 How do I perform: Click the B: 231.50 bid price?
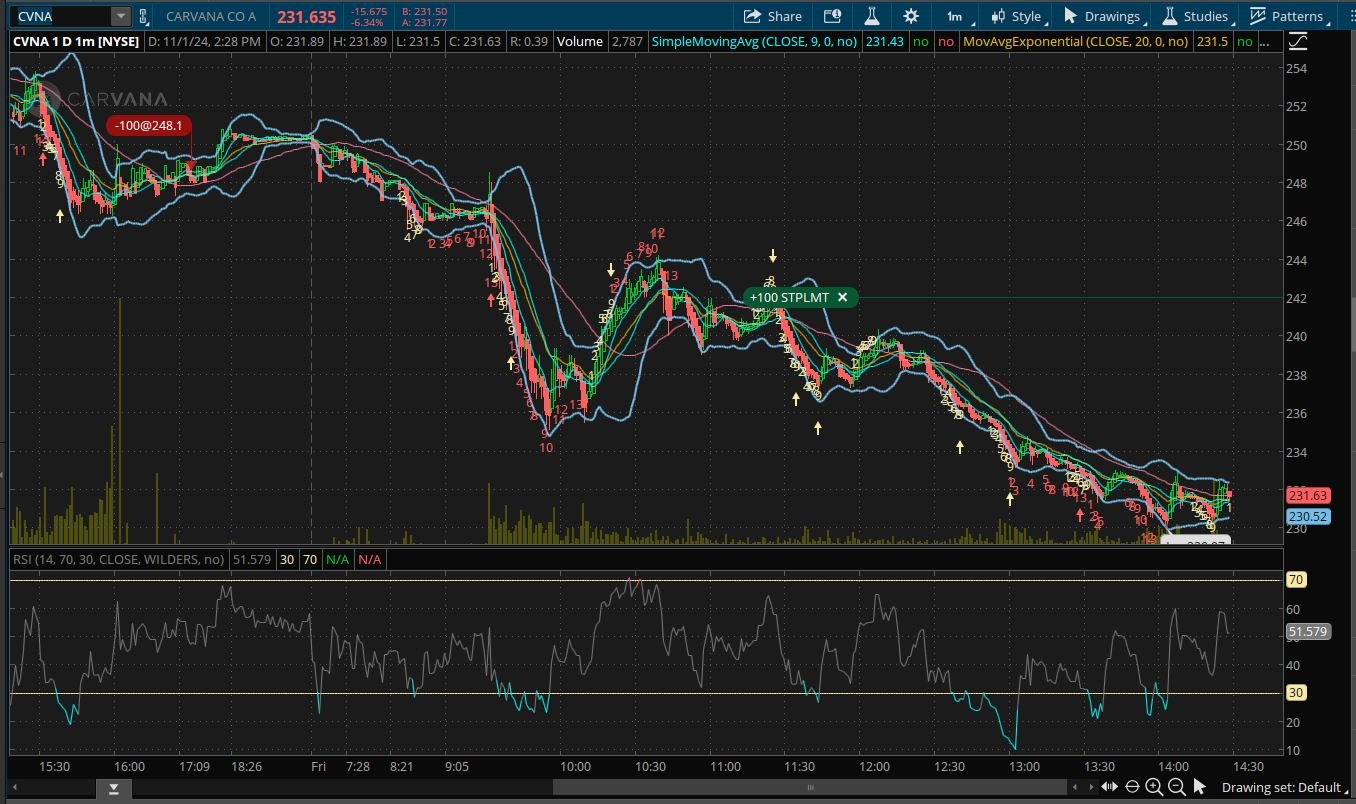pyautogui.click(x=423, y=11)
